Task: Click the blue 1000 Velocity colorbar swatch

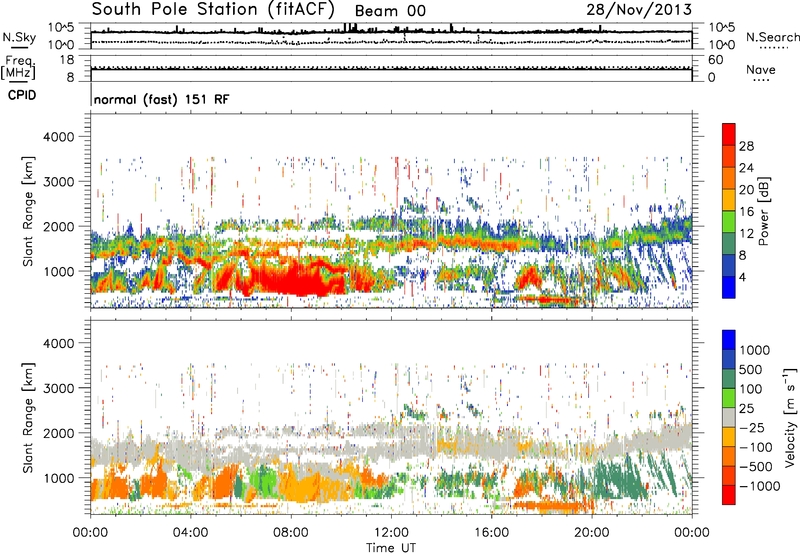Action: point(729,340)
